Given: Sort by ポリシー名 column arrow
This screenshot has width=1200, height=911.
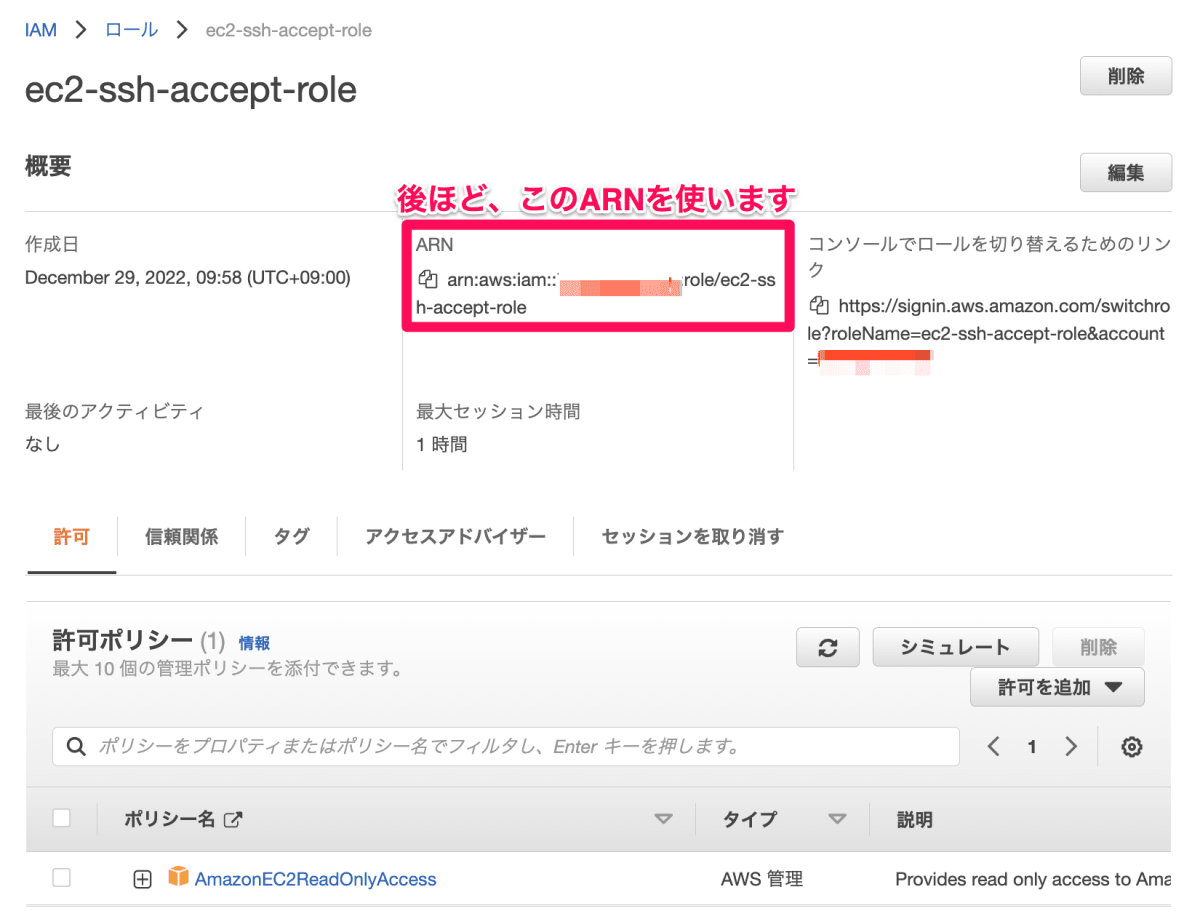Looking at the screenshot, I should click(x=663, y=819).
